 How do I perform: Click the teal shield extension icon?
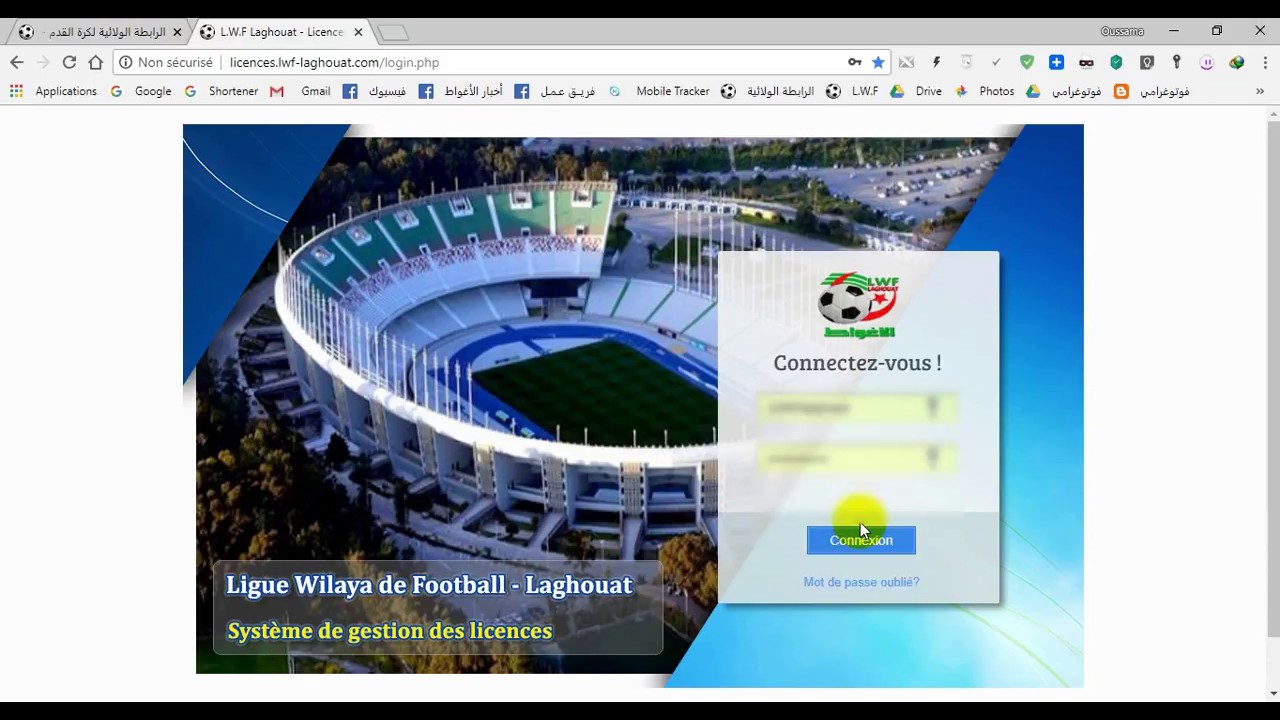point(1116,62)
